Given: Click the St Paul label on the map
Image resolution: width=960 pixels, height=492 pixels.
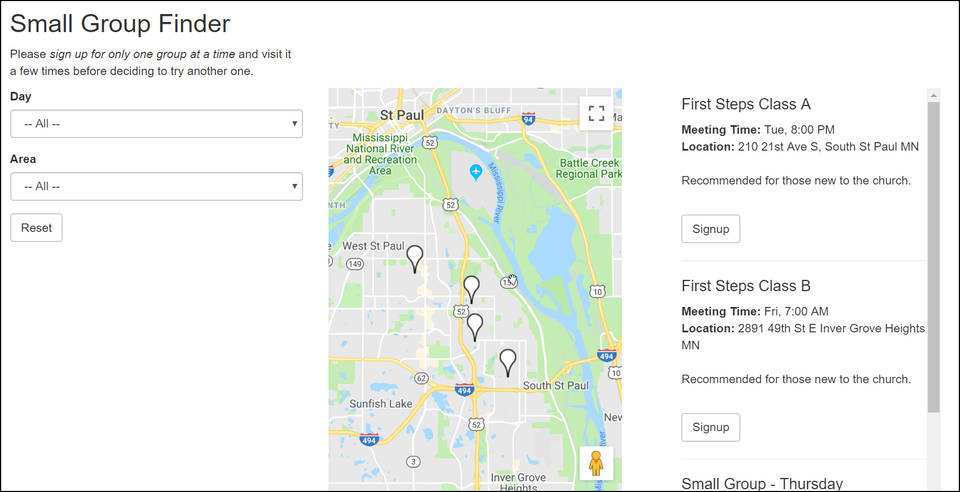Looking at the screenshot, I should 402,115.
